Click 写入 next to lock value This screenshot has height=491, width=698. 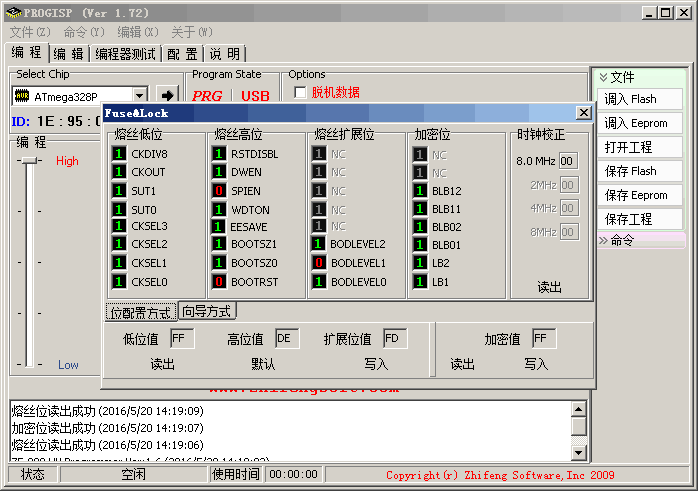tap(536, 364)
